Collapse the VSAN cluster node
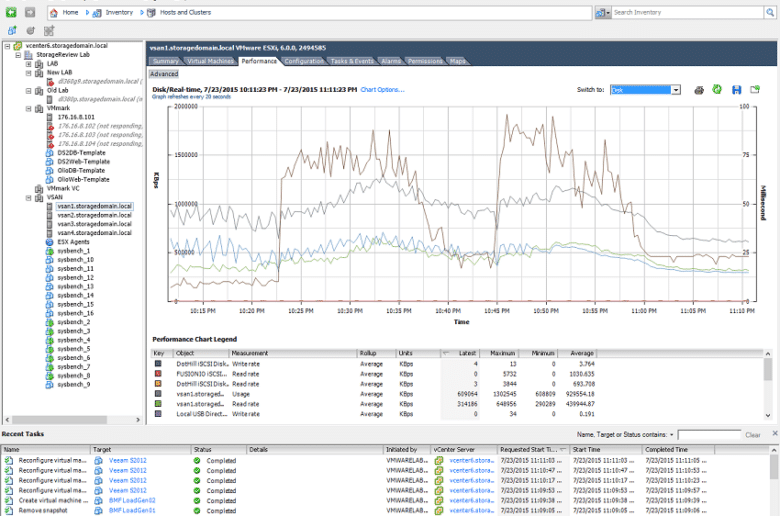 point(28,198)
